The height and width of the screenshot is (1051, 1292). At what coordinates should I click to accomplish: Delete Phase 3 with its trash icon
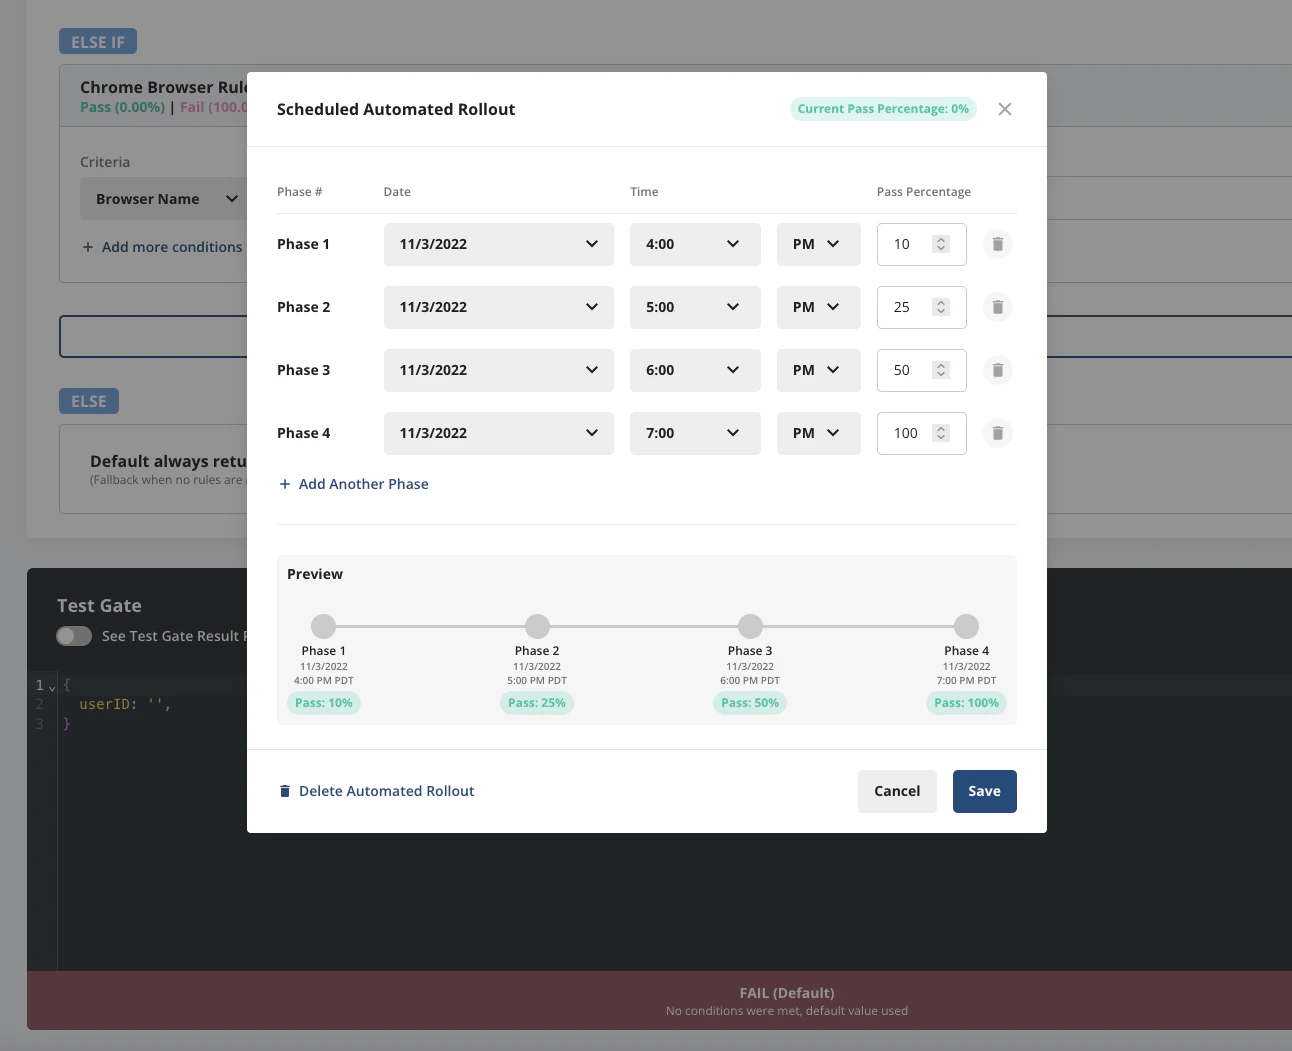click(x=997, y=370)
